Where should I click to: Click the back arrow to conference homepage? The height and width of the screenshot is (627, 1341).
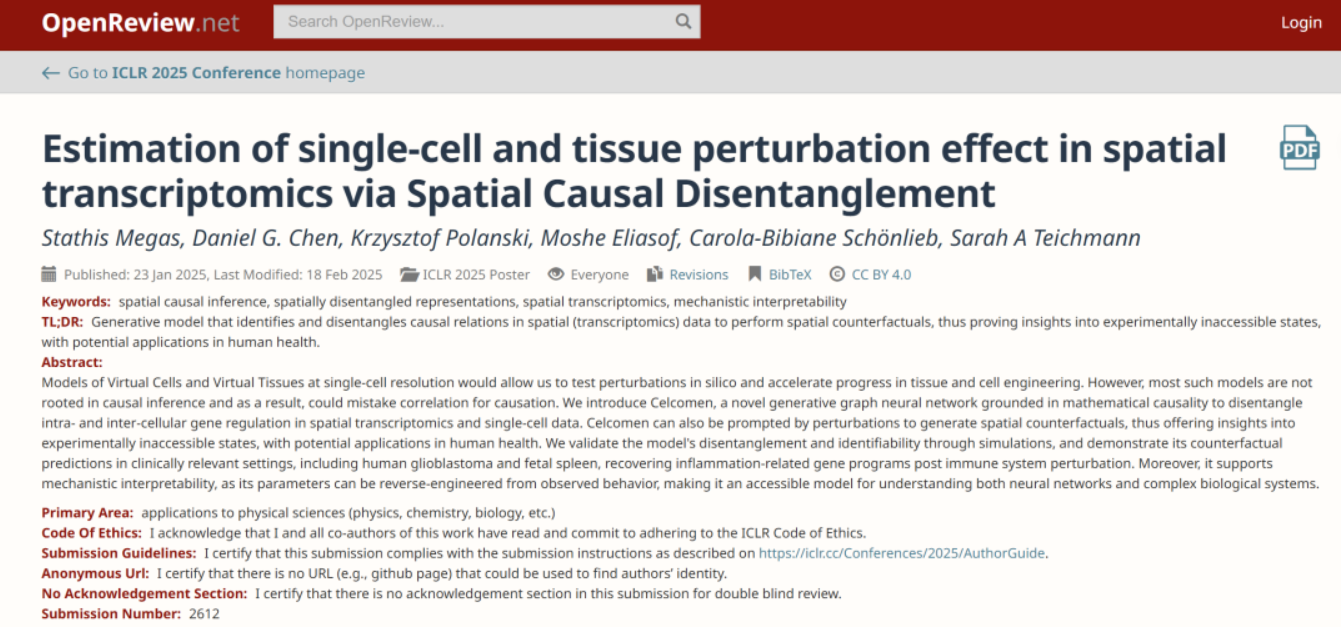(x=50, y=73)
